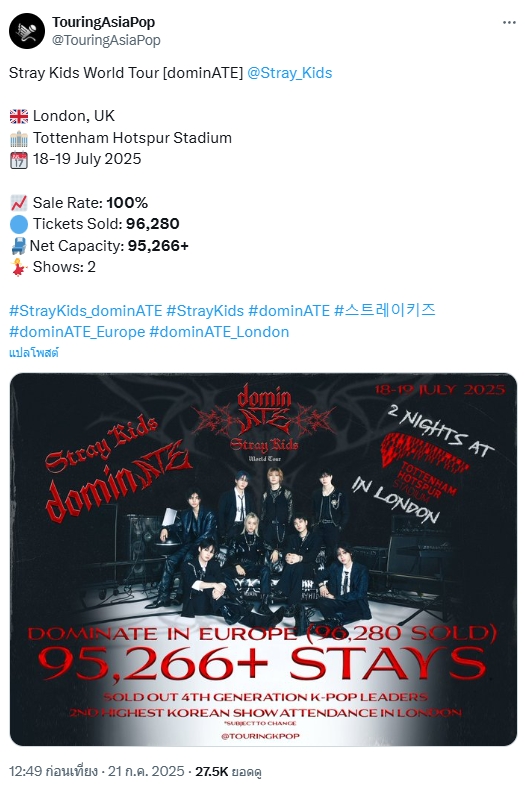Screen dimensions: 525x786
Task: Open the @Stray_Kids mention link
Action: click(290, 73)
